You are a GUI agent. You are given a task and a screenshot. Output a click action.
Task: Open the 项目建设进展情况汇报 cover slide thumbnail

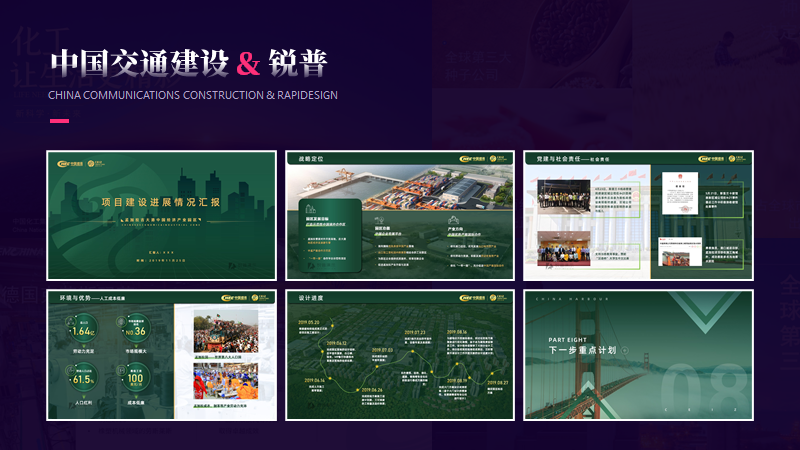(x=161, y=215)
